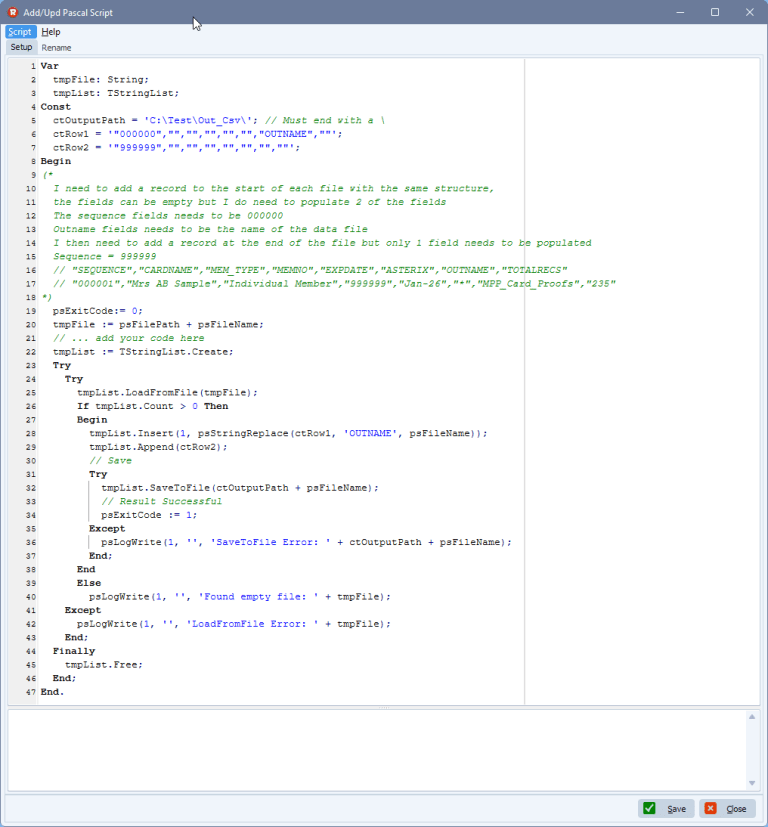Click the comment line starting '"000001","Mrs AB Sample"'
The width and height of the screenshot is (768, 827).
pyautogui.click(x=334, y=284)
